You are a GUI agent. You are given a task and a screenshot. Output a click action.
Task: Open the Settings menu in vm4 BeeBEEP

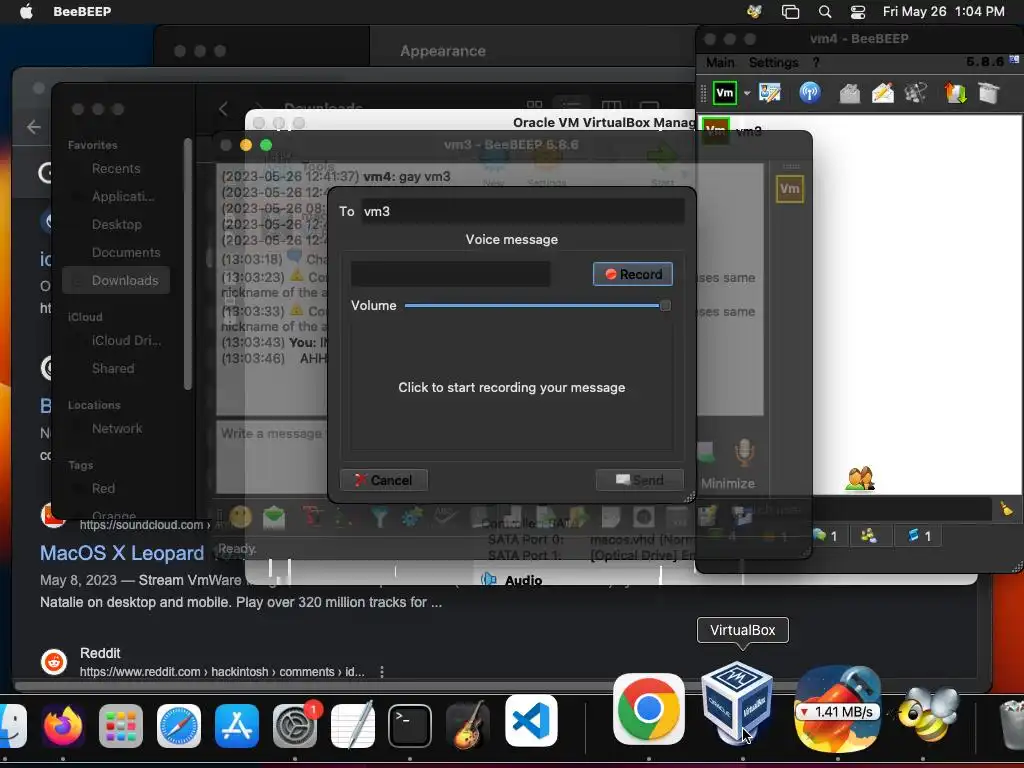pyautogui.click(x=773, y=63)
